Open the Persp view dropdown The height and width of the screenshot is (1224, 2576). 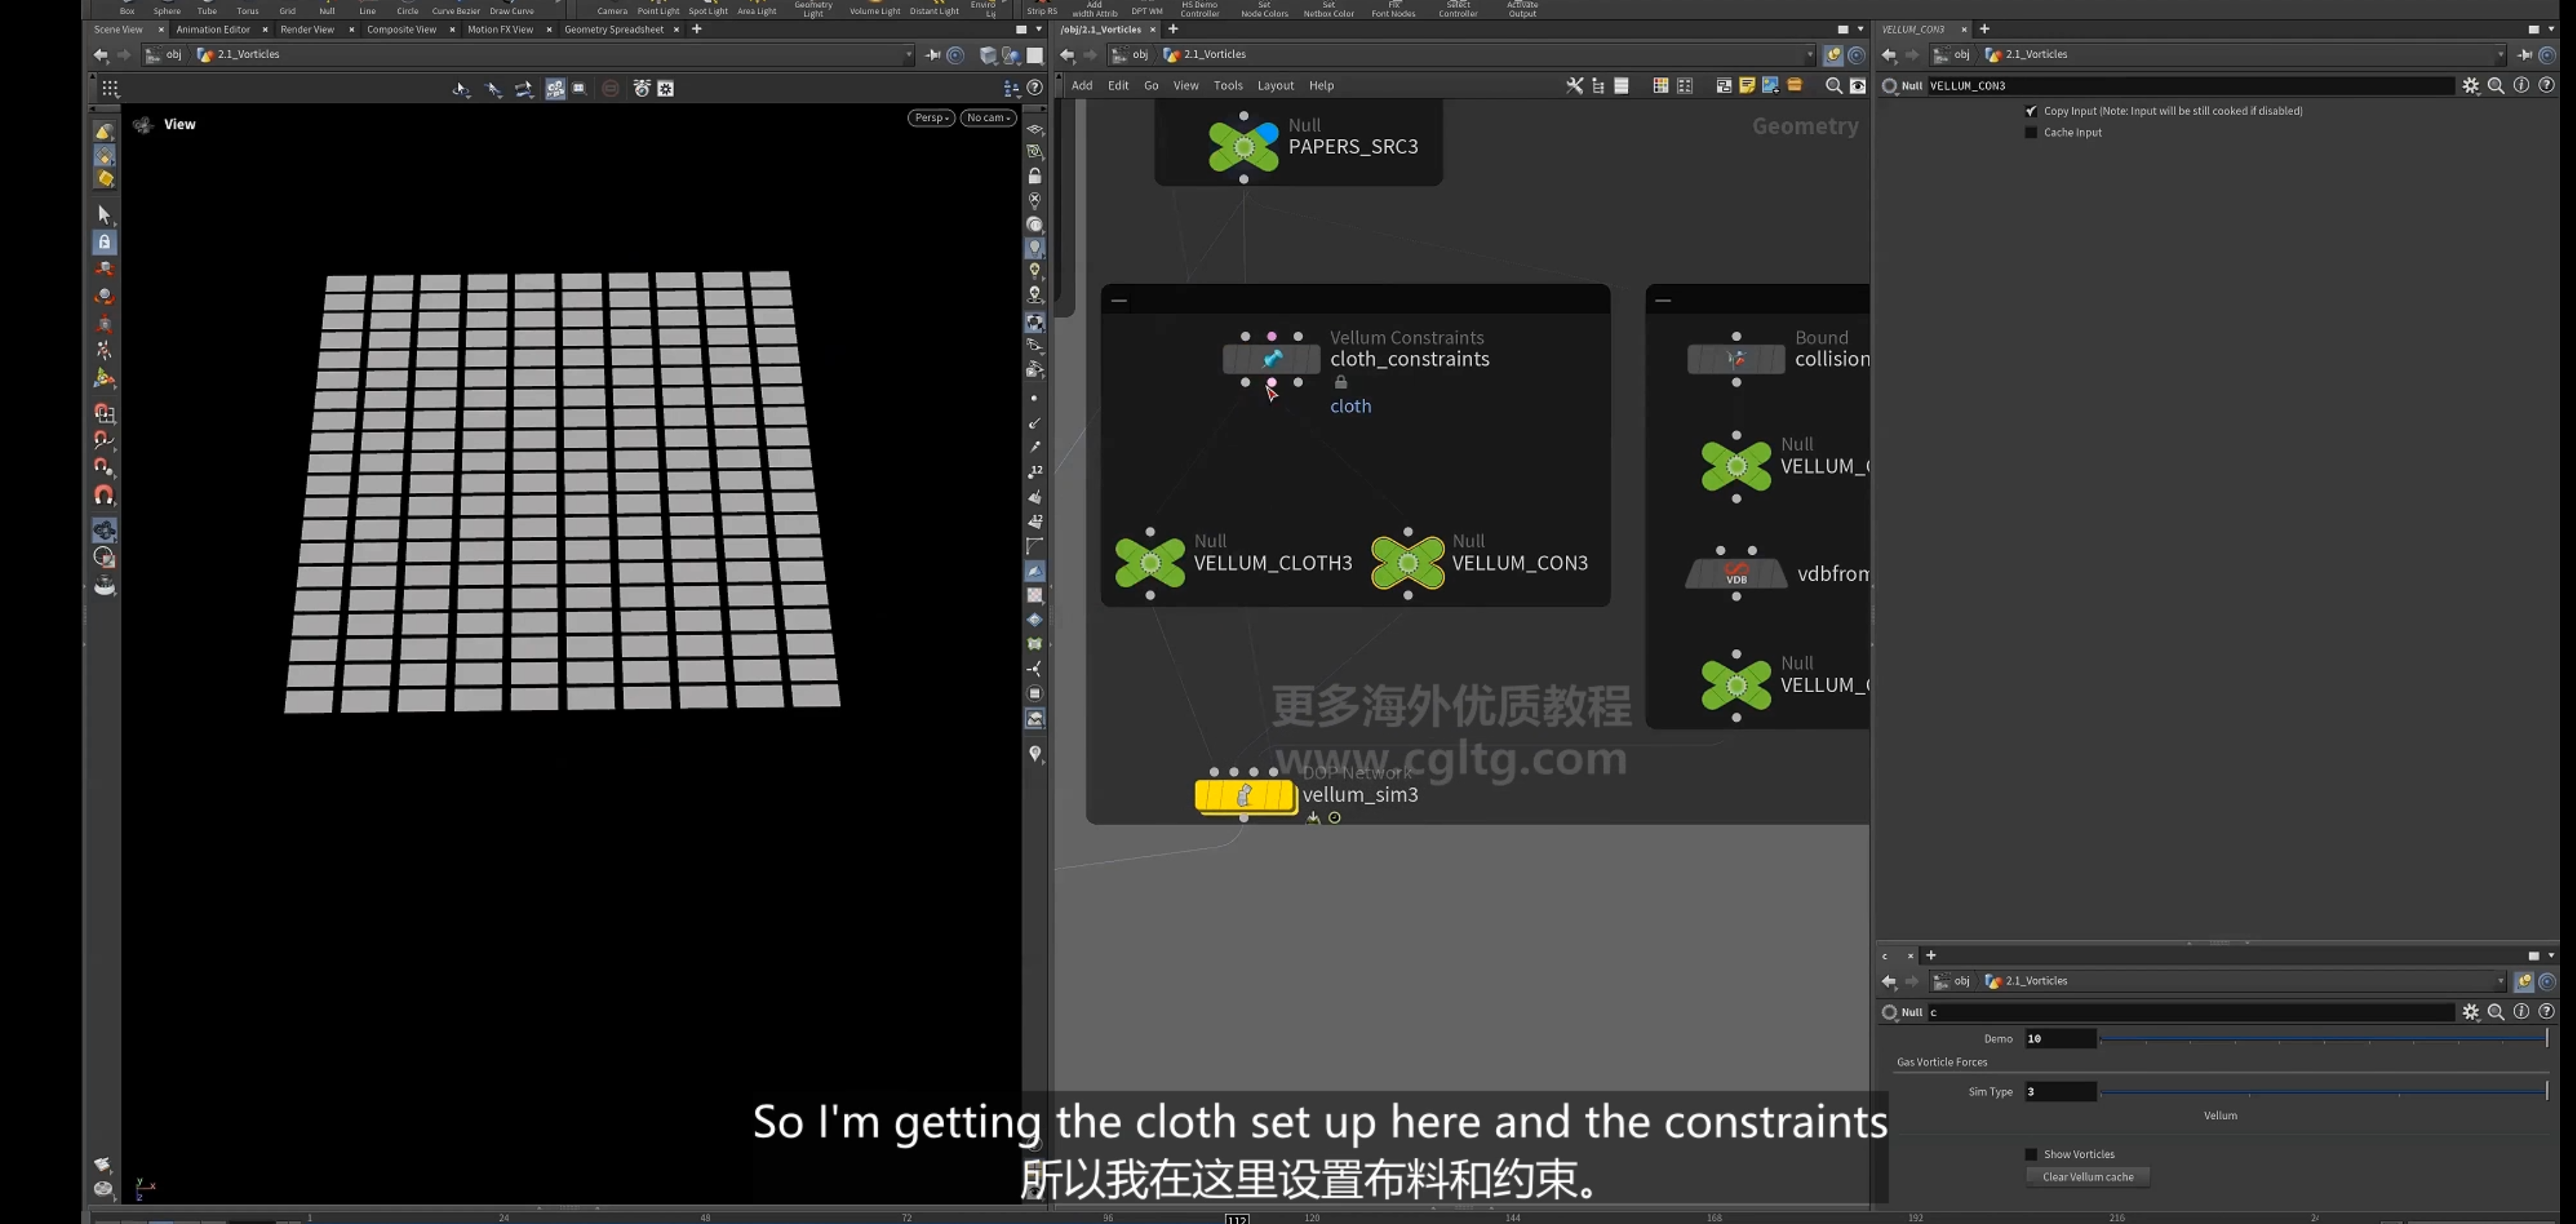tap(931, 117)
